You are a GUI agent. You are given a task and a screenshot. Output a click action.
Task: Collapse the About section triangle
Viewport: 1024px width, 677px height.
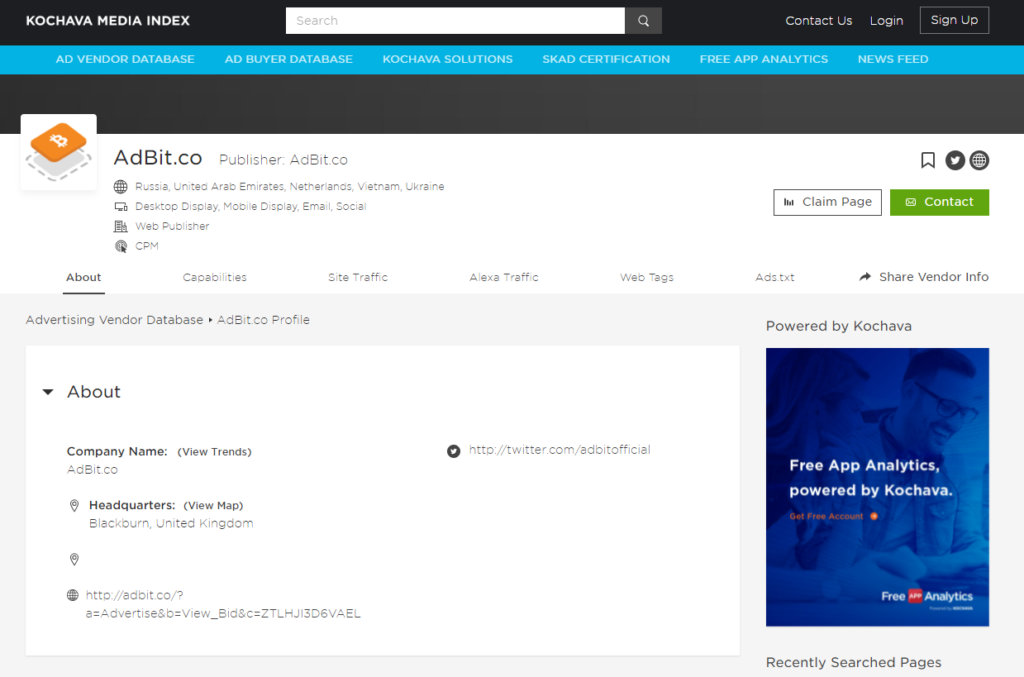[47, 392]
